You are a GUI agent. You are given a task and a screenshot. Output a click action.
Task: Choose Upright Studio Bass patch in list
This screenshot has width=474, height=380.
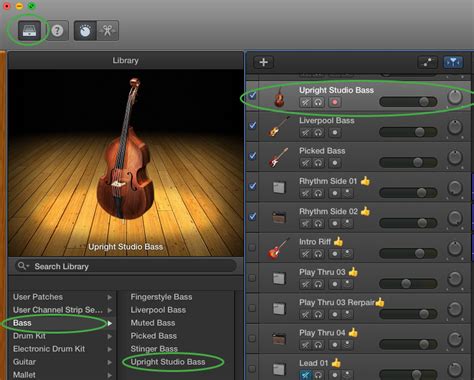pyautogui.click(x=168, y=362)
